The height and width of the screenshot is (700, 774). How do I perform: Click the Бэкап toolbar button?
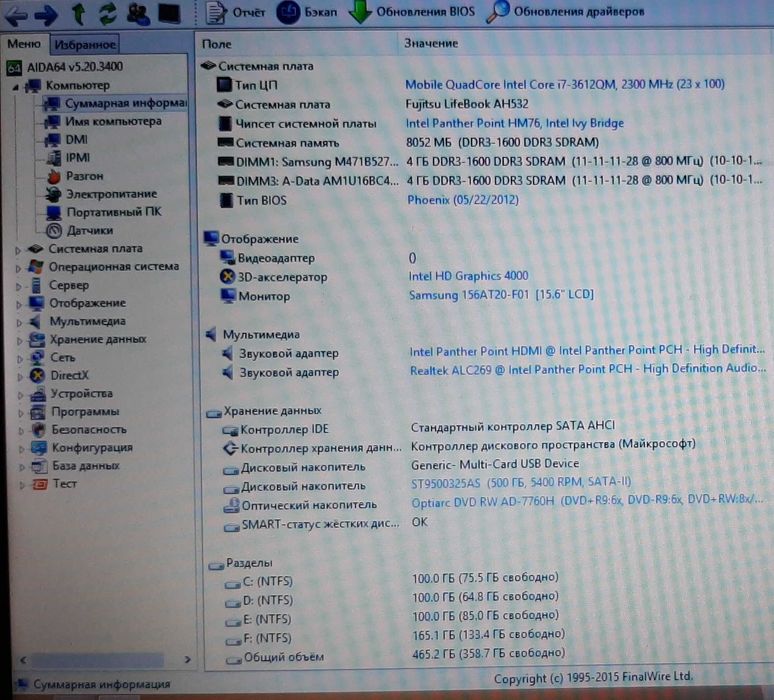307,12
